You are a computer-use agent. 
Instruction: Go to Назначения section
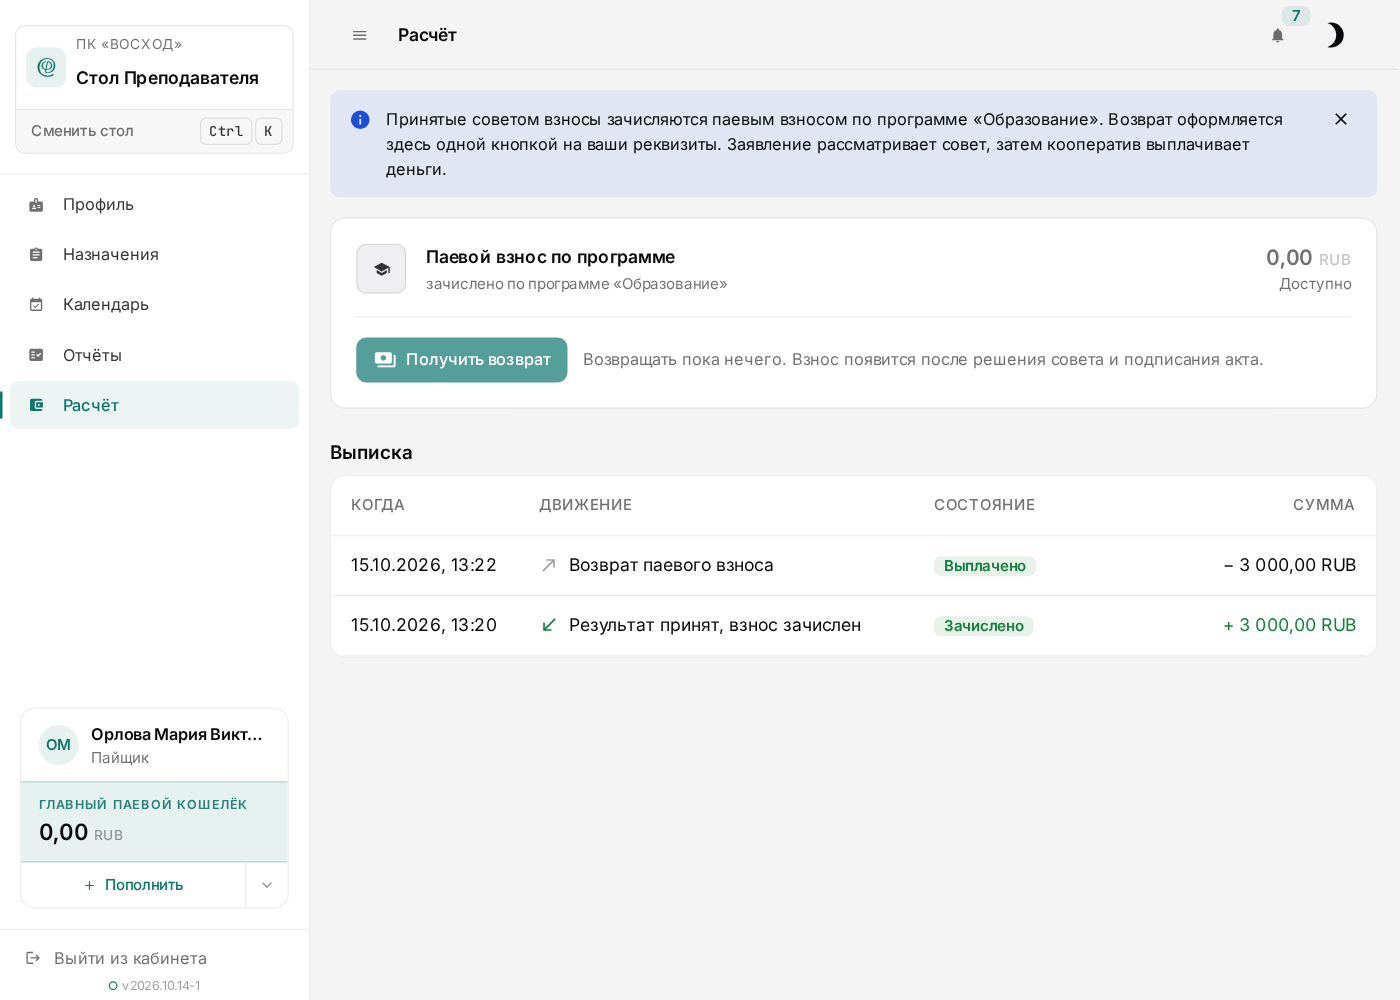(x=154, y=255)
